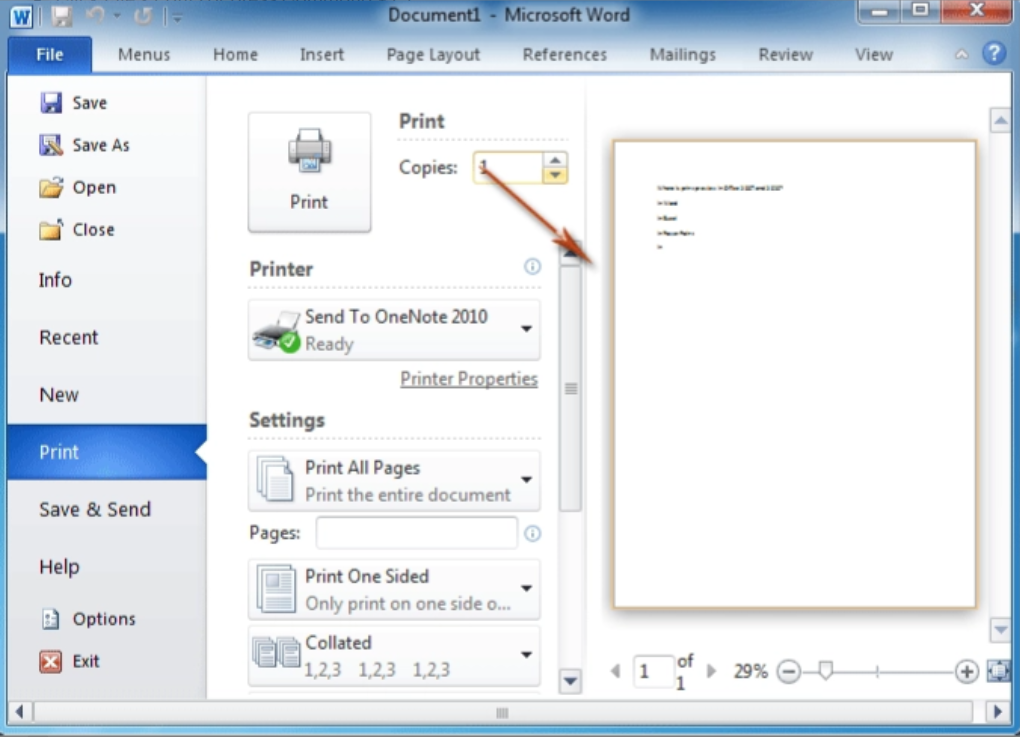Click inside the Pages input field
This screenshot has width=1020, height=737.
coord(416,532)
